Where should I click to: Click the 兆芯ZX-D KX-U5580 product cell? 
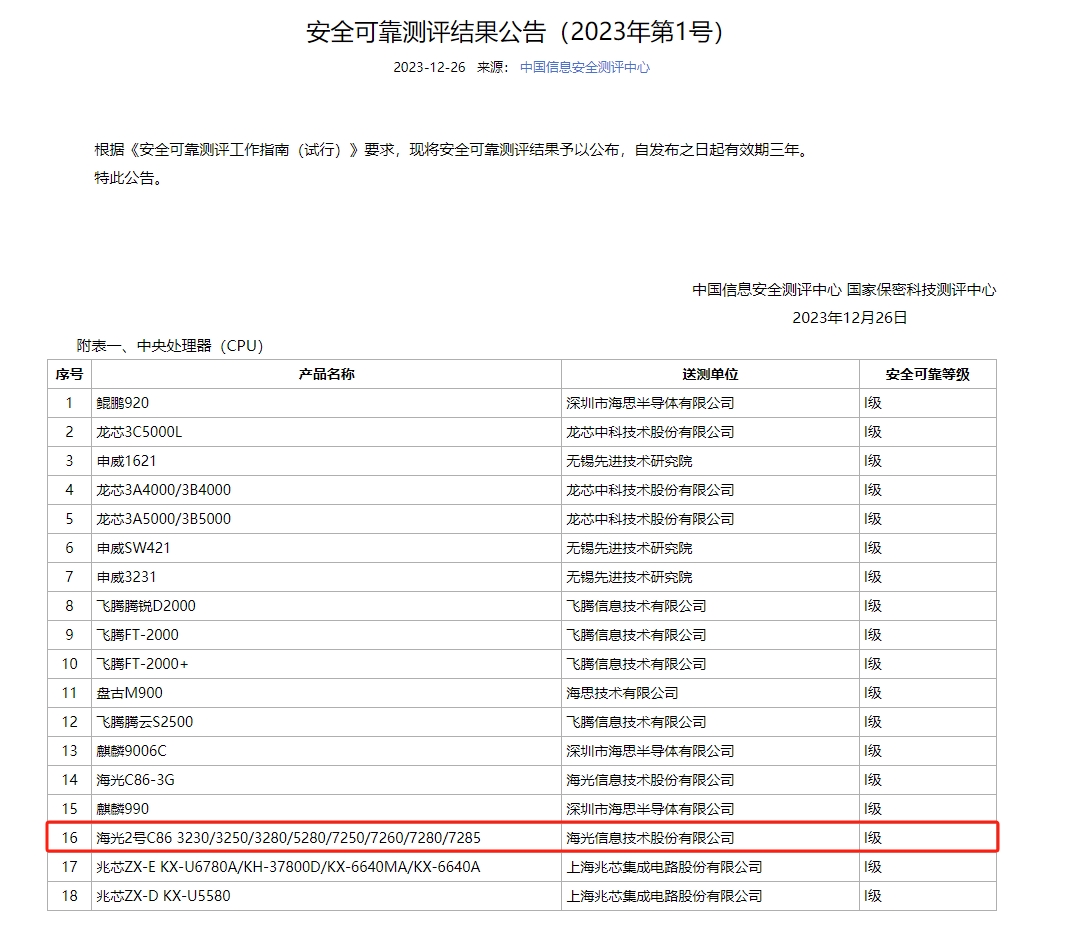click(x=163, y=896)
